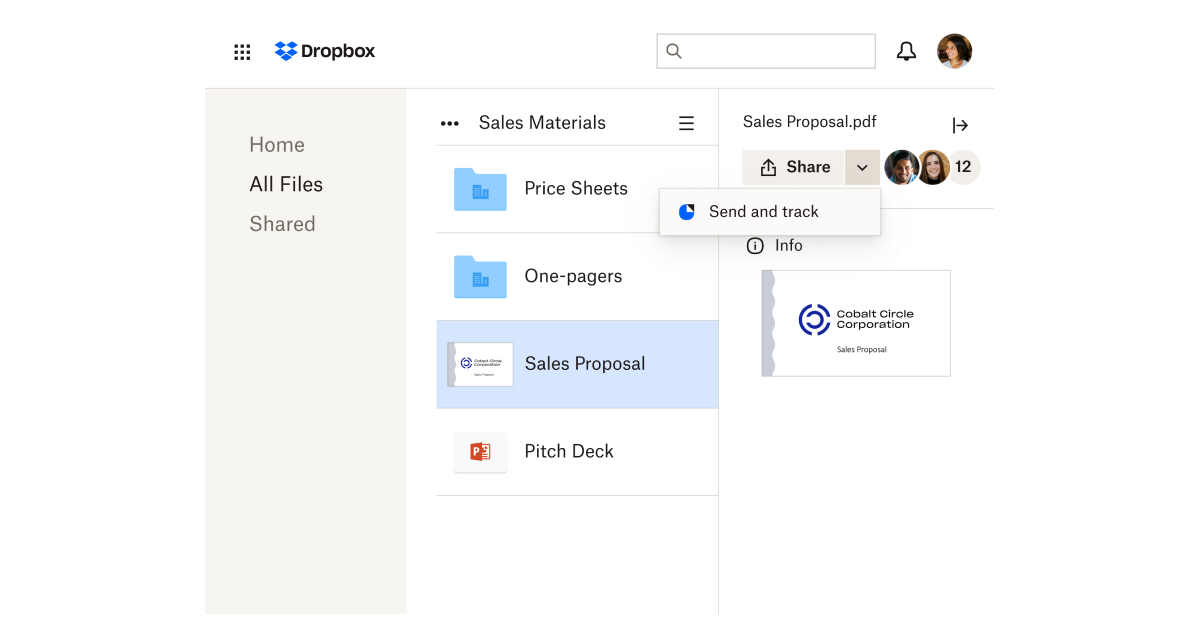Open the user profile avatar
Viewport: 1200px width, 628px height.
954,51
